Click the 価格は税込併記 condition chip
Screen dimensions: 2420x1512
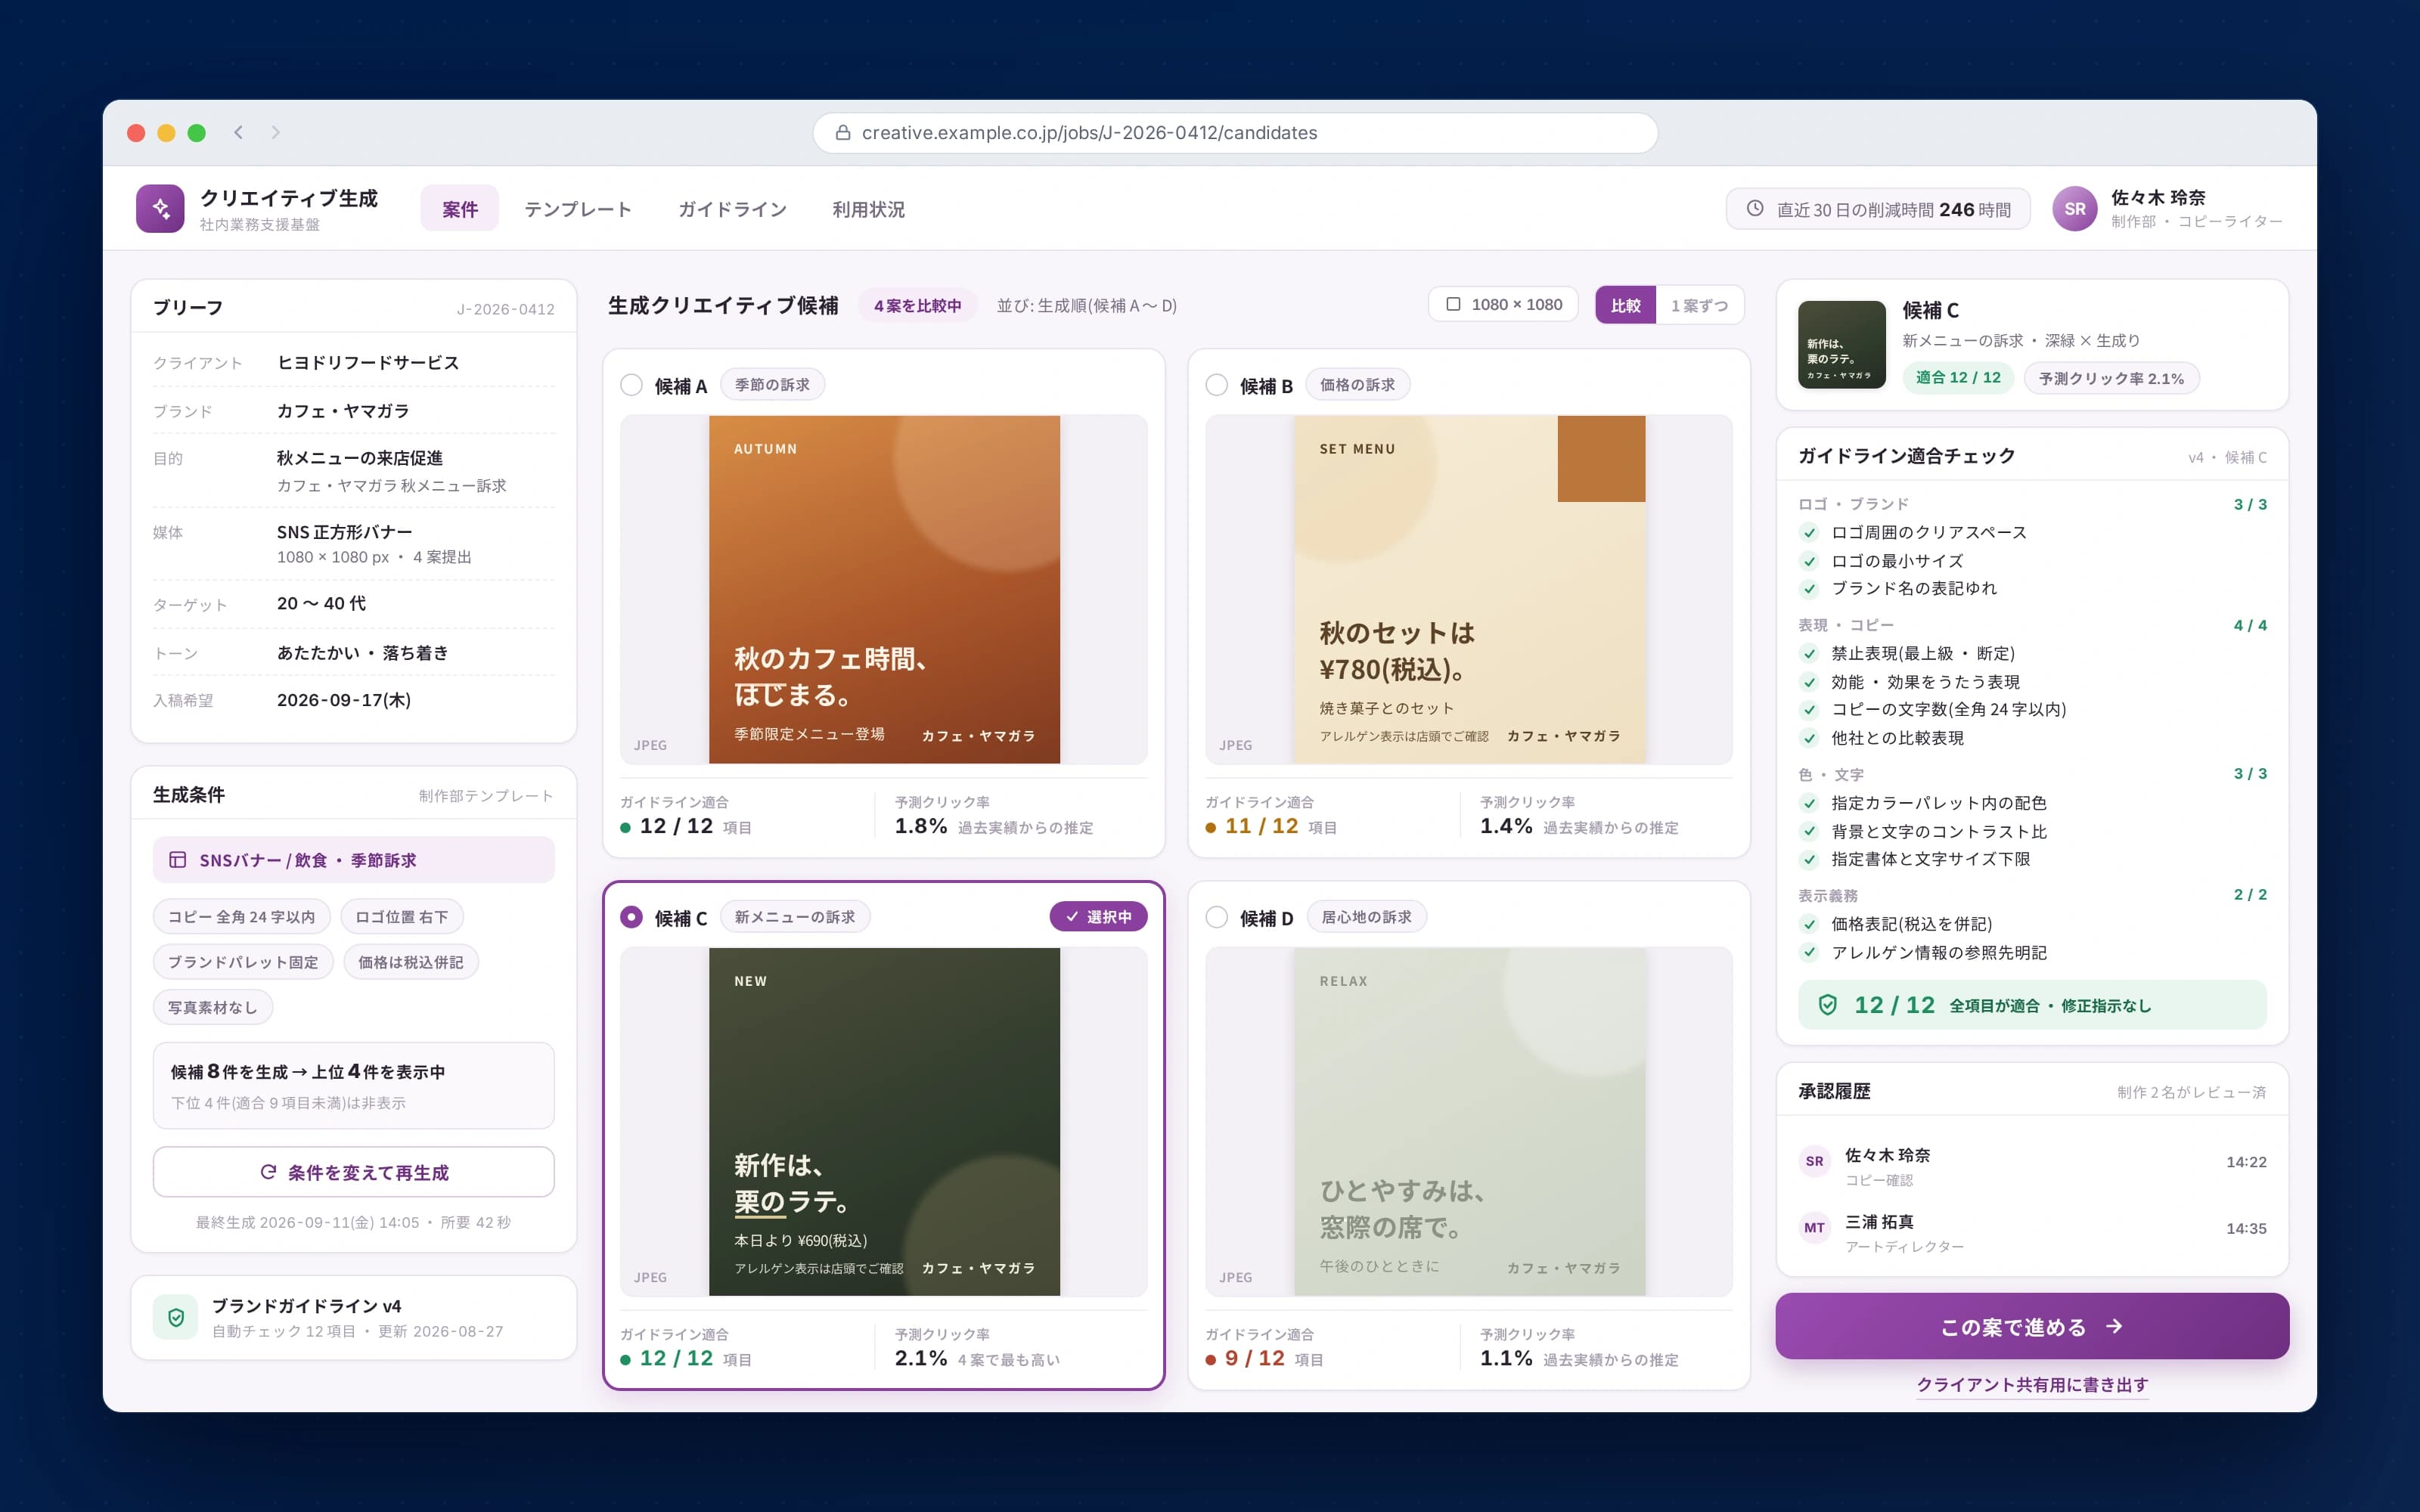tap(410, 962)
